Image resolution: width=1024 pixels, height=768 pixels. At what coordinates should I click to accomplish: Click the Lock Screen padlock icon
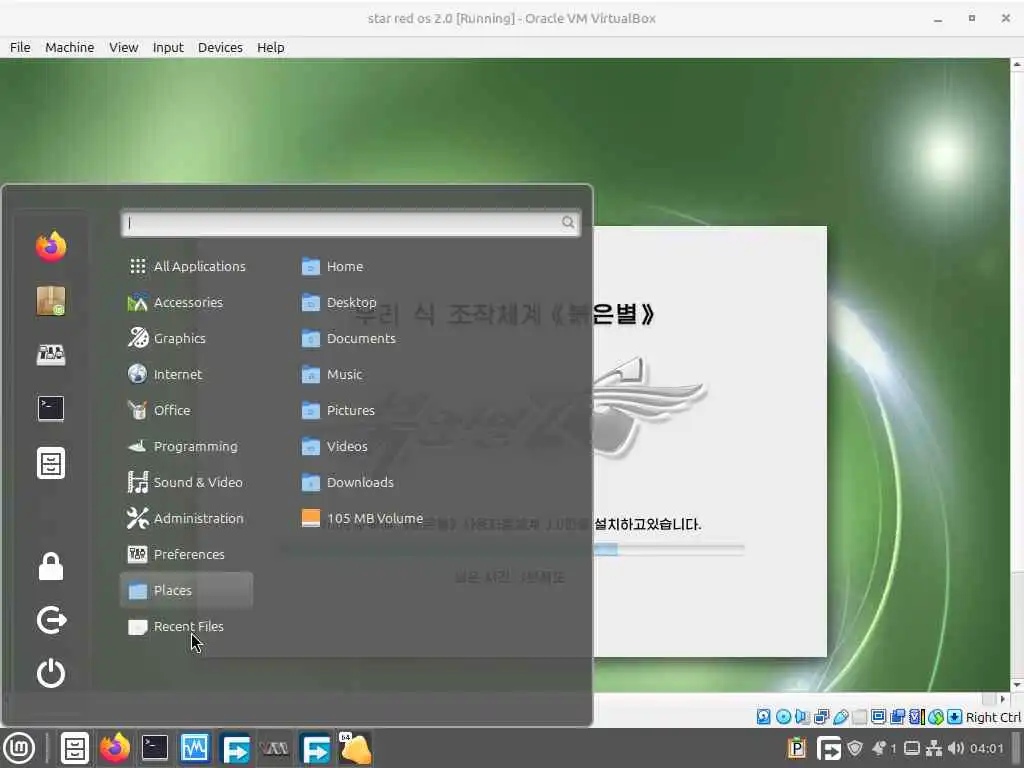click(51, 566)
